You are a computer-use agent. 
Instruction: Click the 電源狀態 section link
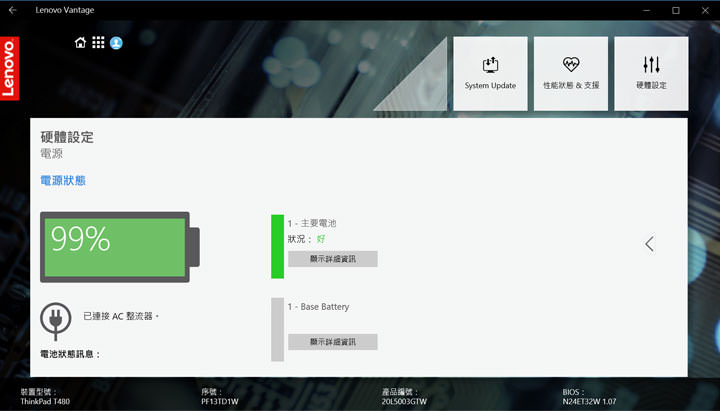click(x=62, y=181)
